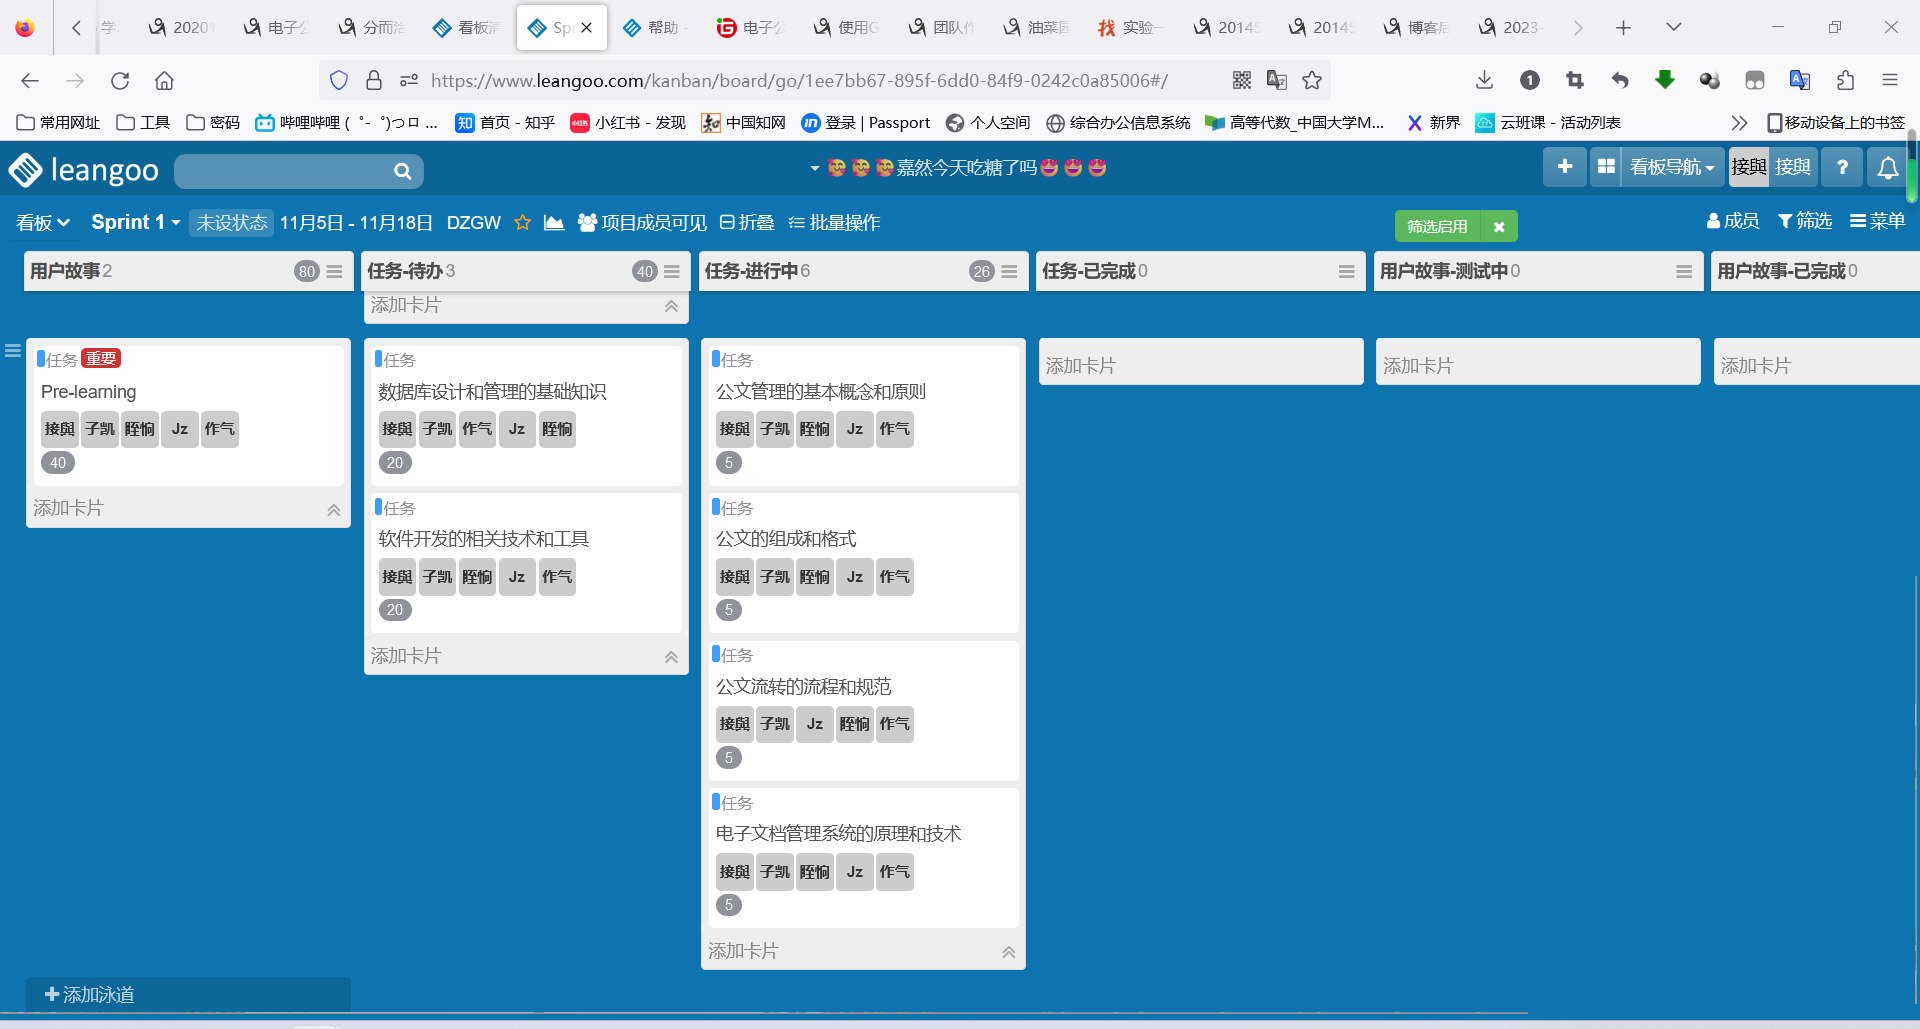1920x1029 pixels.
Task: Open a new browser tab
Action: click(1623, 28)
